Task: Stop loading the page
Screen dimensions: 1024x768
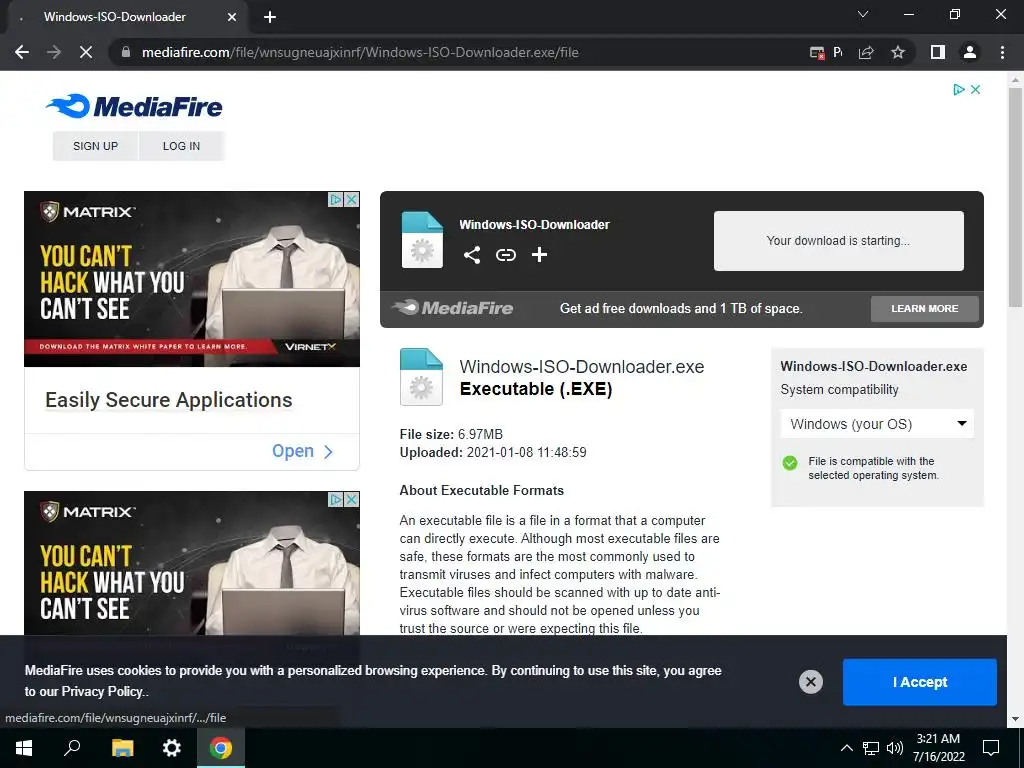Action: (x=86, y=52)
